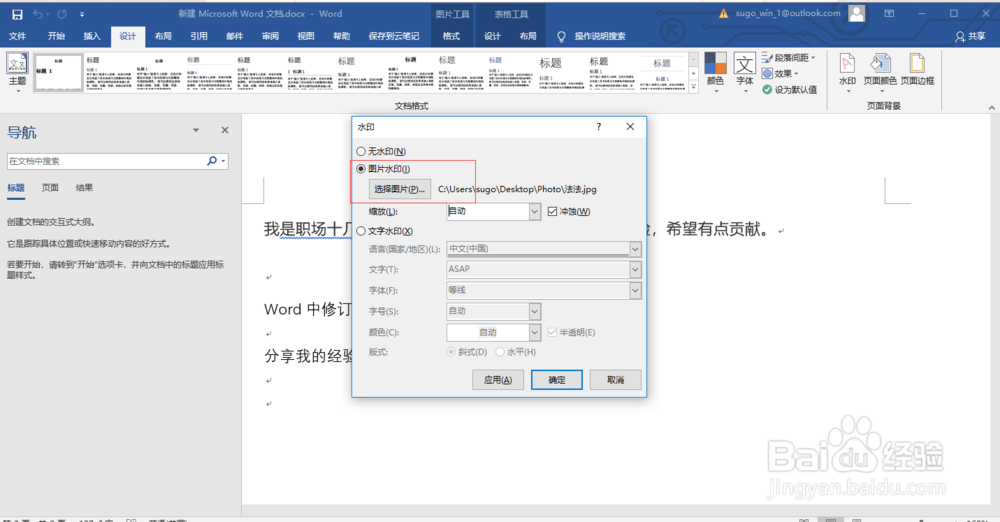Open navigation pane options arrow
Screen dimensions: 1000x522
pyautogui.click(x=196, y=130)
